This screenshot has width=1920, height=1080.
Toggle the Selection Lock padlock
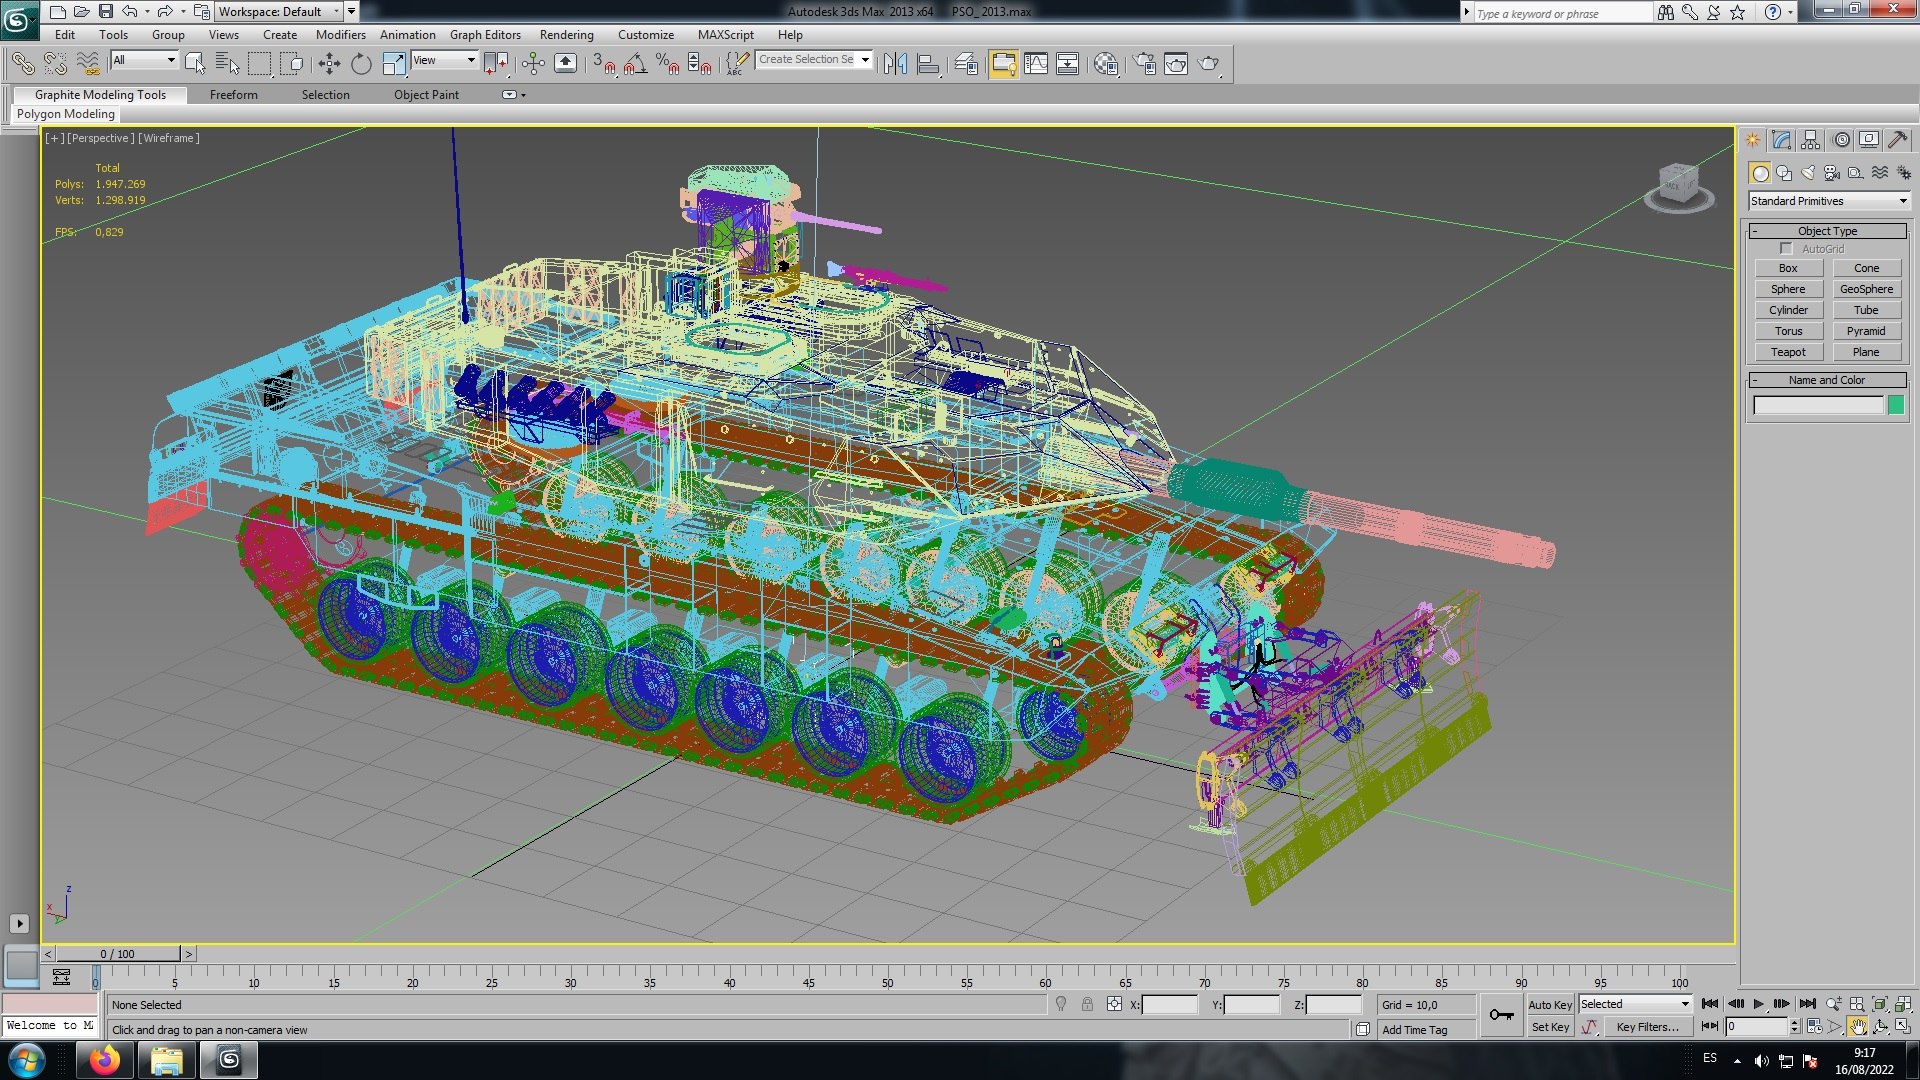(1087, 1004)
